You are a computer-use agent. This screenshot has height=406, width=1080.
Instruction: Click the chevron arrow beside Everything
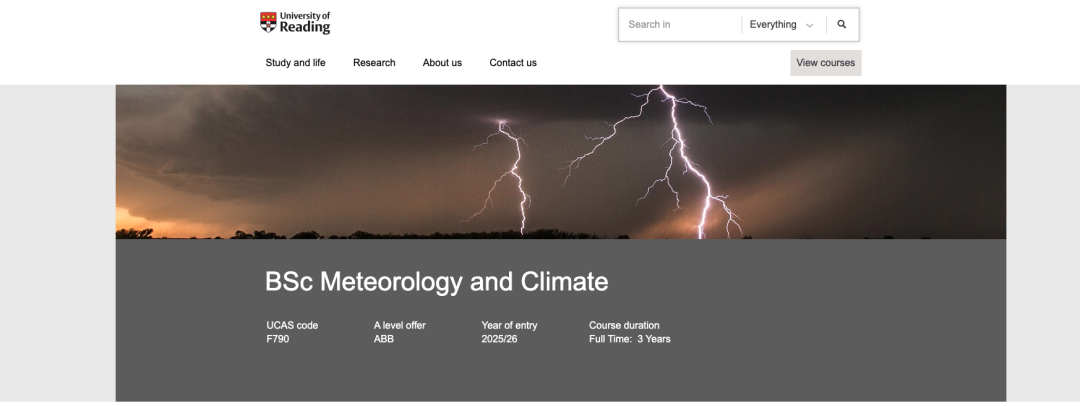(x=810, y=25)
